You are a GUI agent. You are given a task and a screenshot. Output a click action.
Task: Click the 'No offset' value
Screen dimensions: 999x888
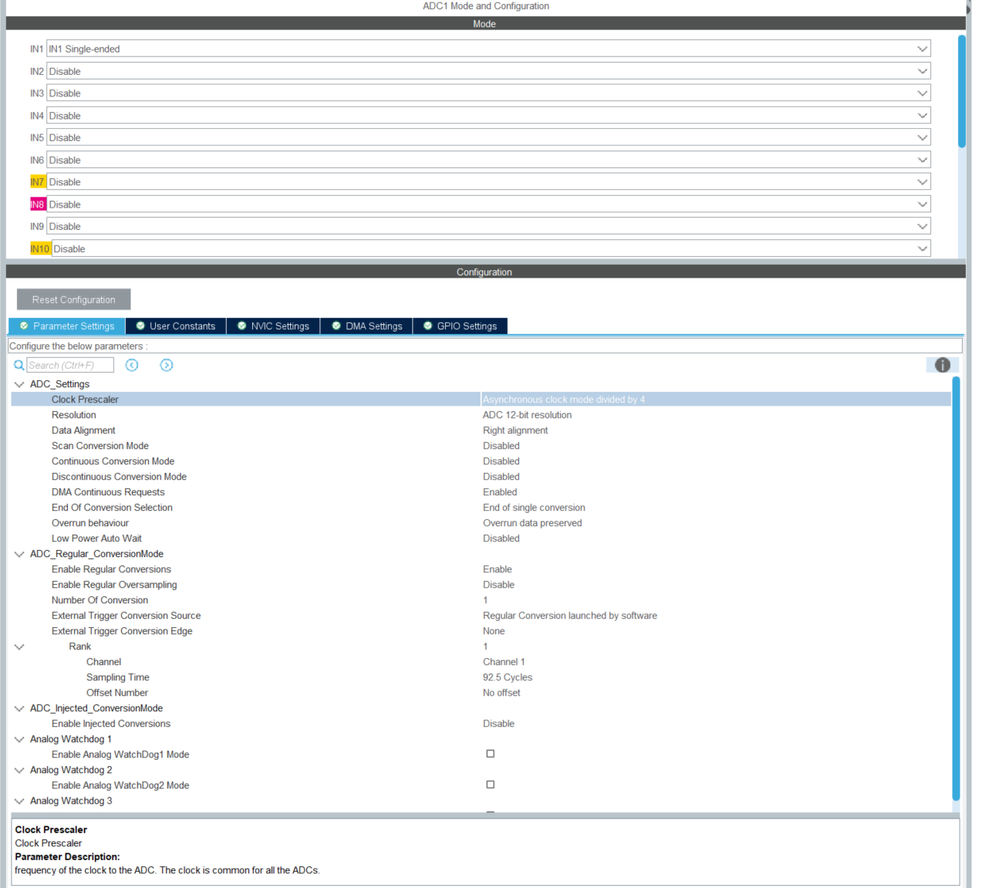pyautogui.click(x=501, y=693)
